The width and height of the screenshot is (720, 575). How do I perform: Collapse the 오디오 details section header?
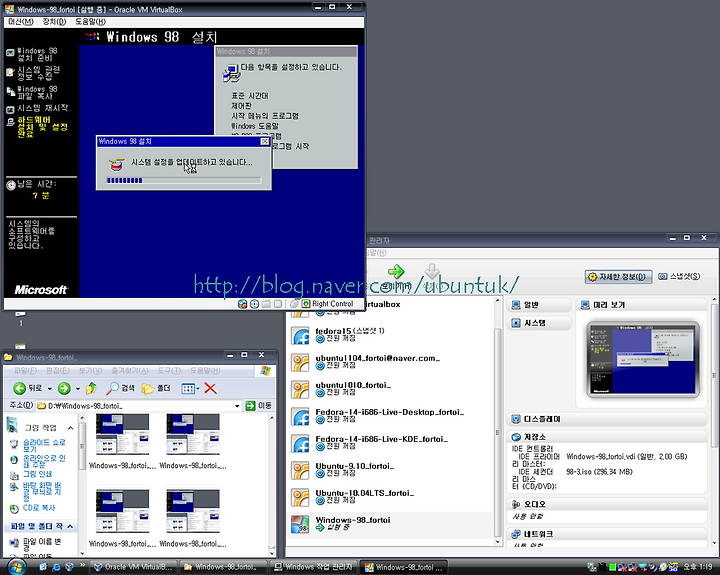pos(606,504)
